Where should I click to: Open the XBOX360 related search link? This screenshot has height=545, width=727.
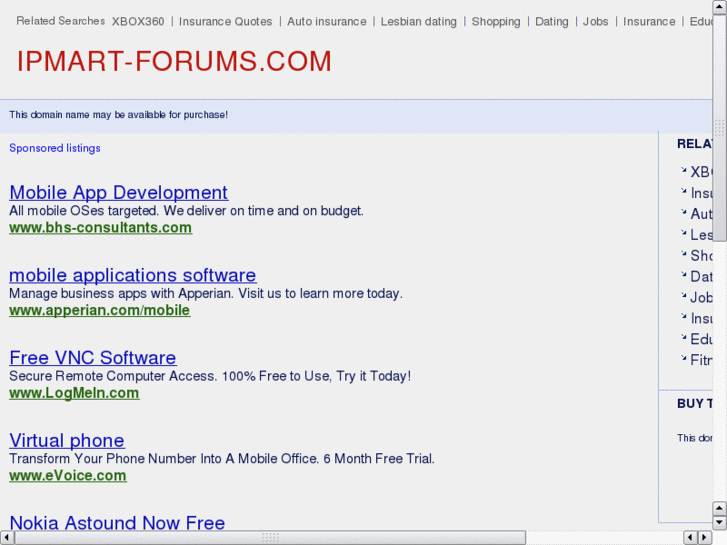click(138, 21)
